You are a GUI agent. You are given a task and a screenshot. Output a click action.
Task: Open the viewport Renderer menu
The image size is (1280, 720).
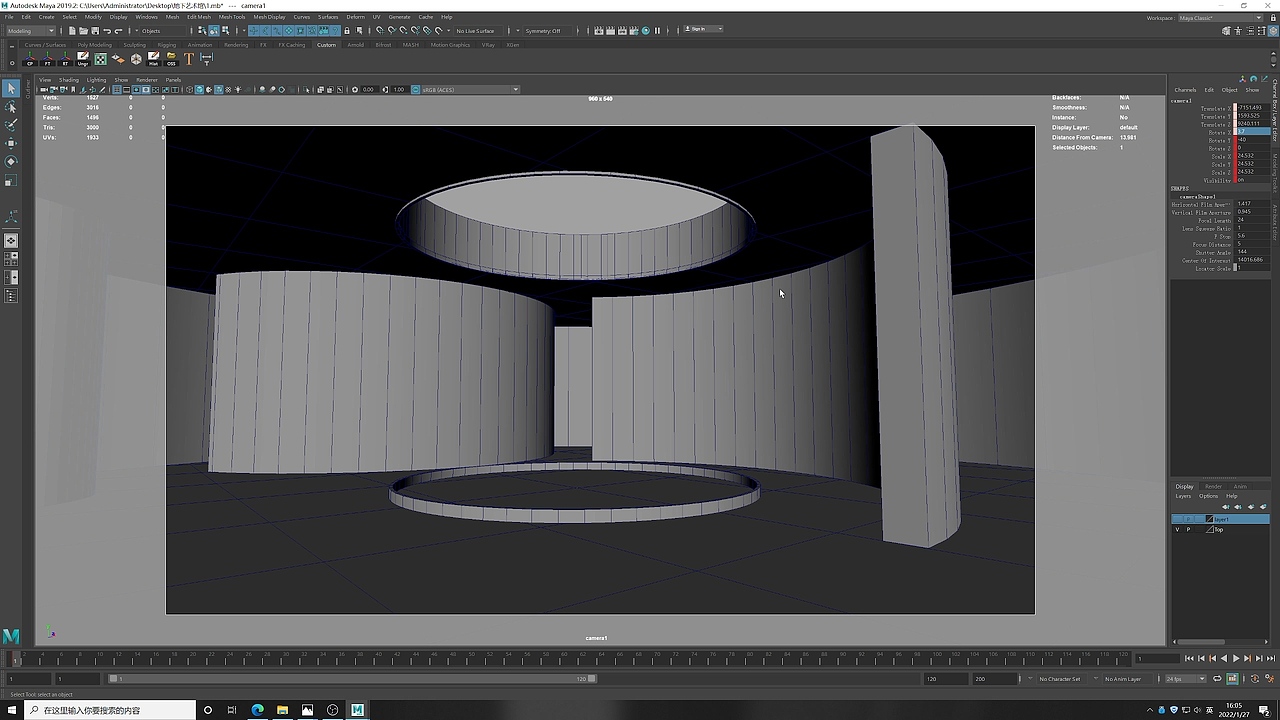(x=147, y=80)
